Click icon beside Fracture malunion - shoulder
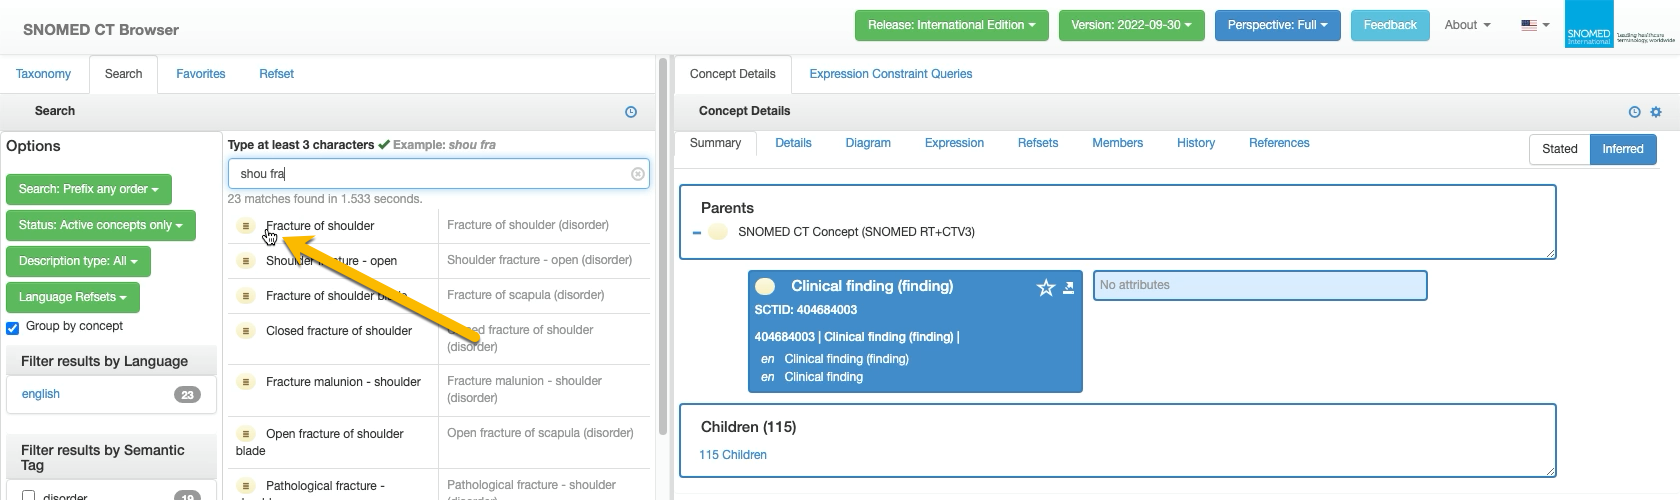Screen dimensions: 1680x500 tap(246, 382)
